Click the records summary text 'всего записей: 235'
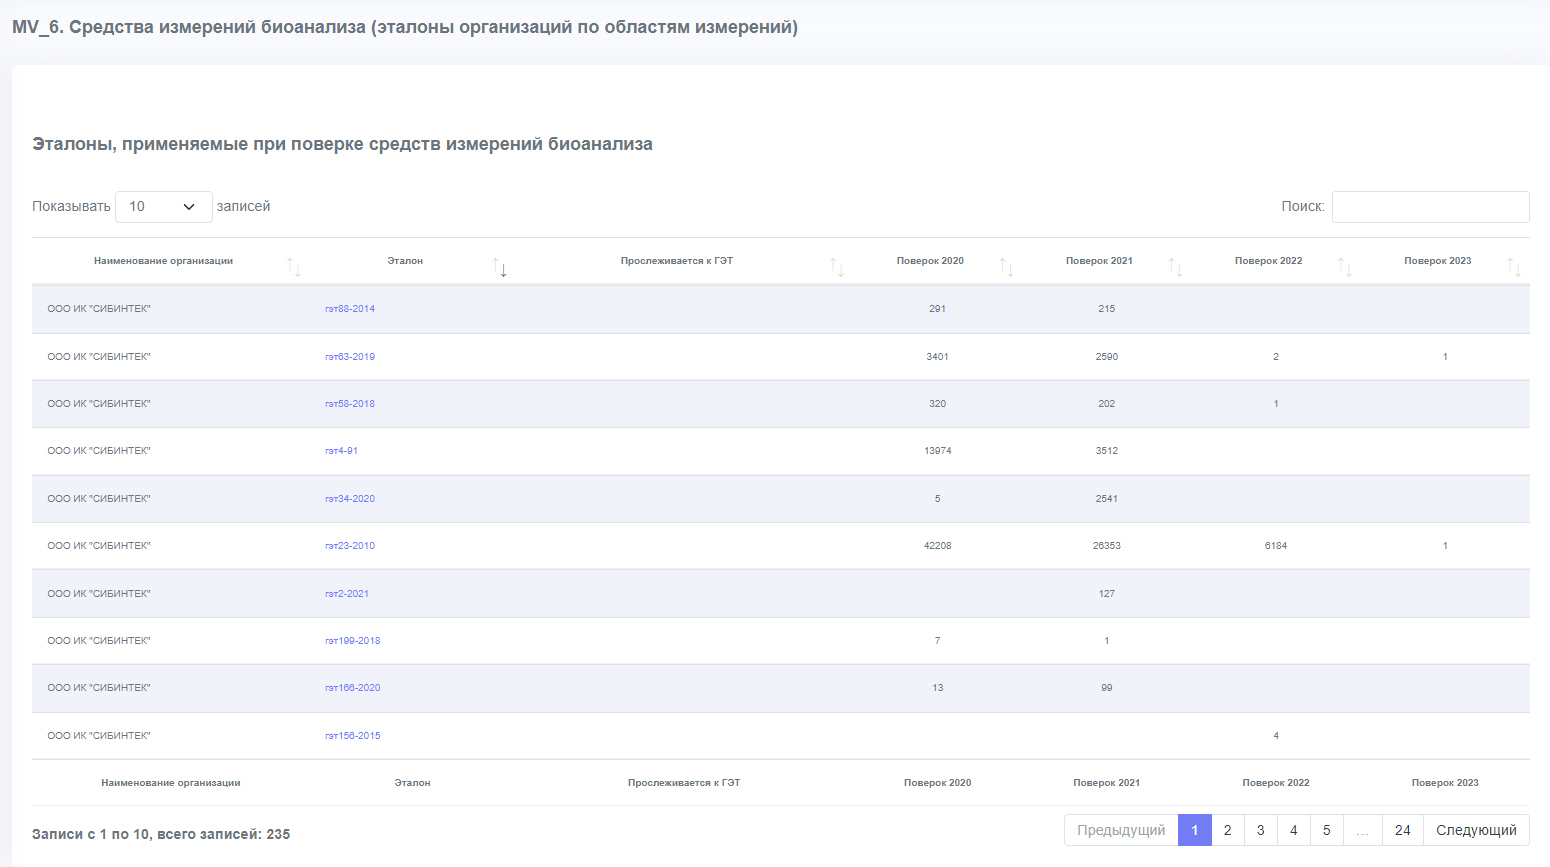This screenshot has width=1550, height=867. (x=223, y=834)
